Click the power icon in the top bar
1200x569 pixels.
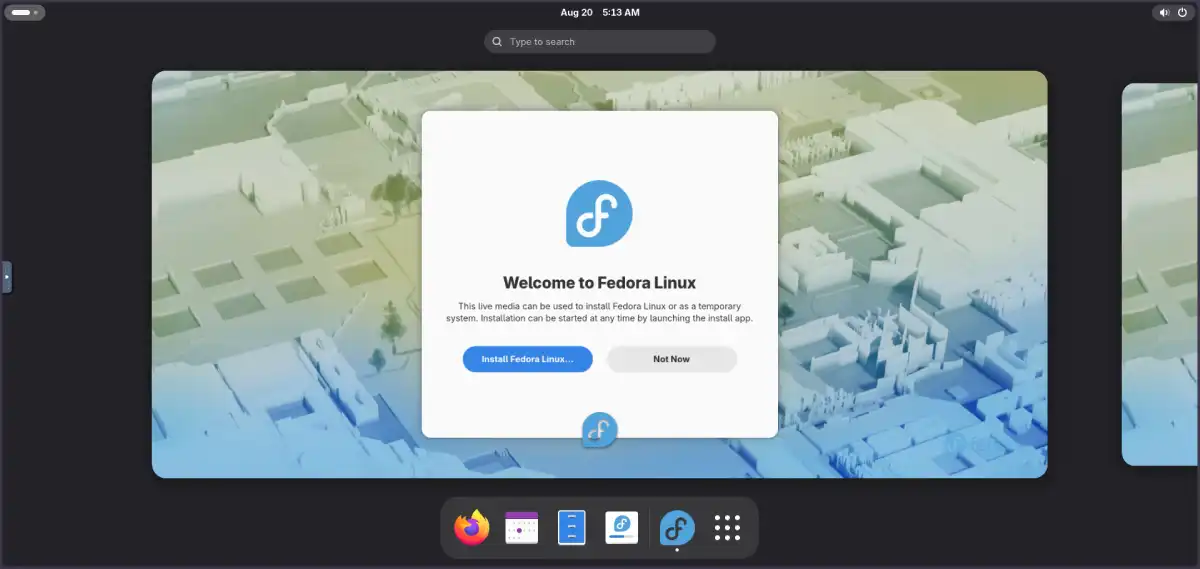1182,13
